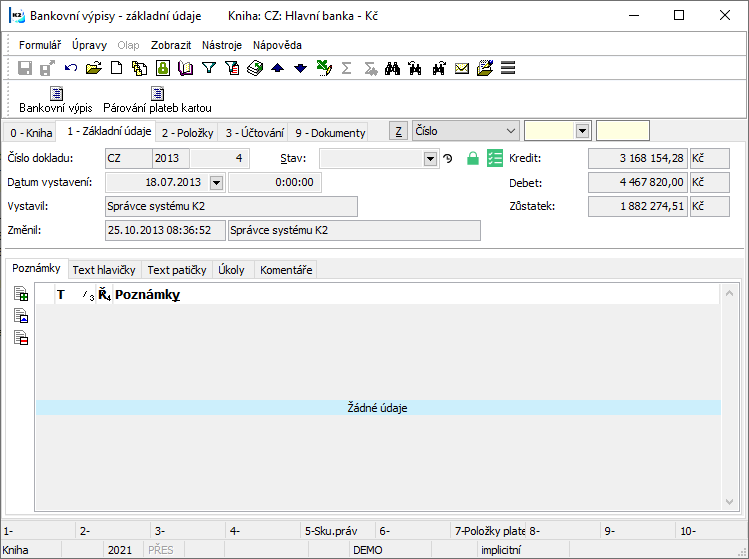Image resolution: width=749 pixels, height=559 pixels.
Task: Switch to the 2 - Položky tab
Action: 187,132
